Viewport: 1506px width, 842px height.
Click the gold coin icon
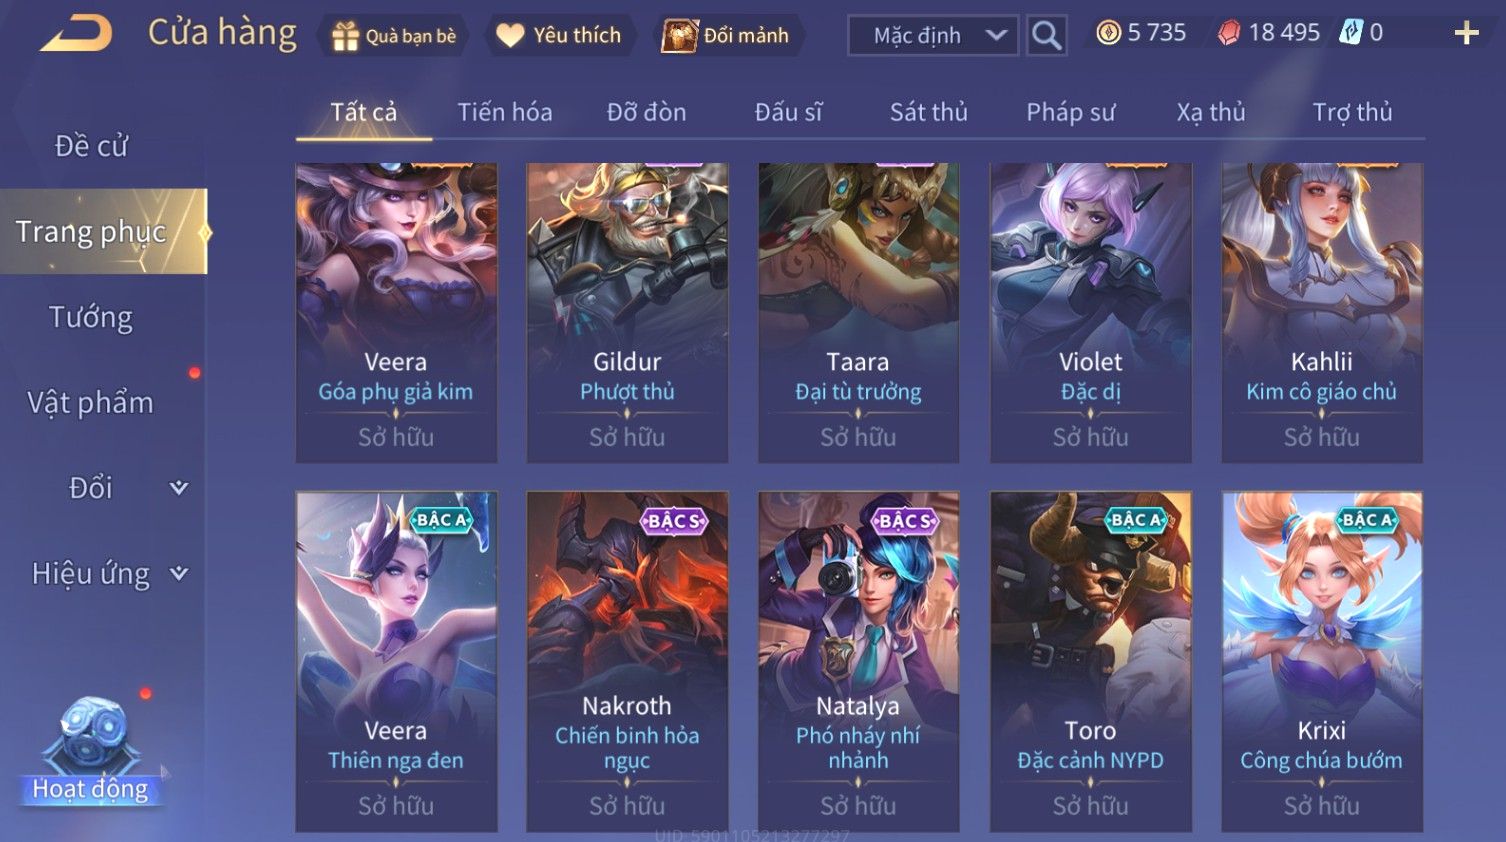pos(1108,33)
